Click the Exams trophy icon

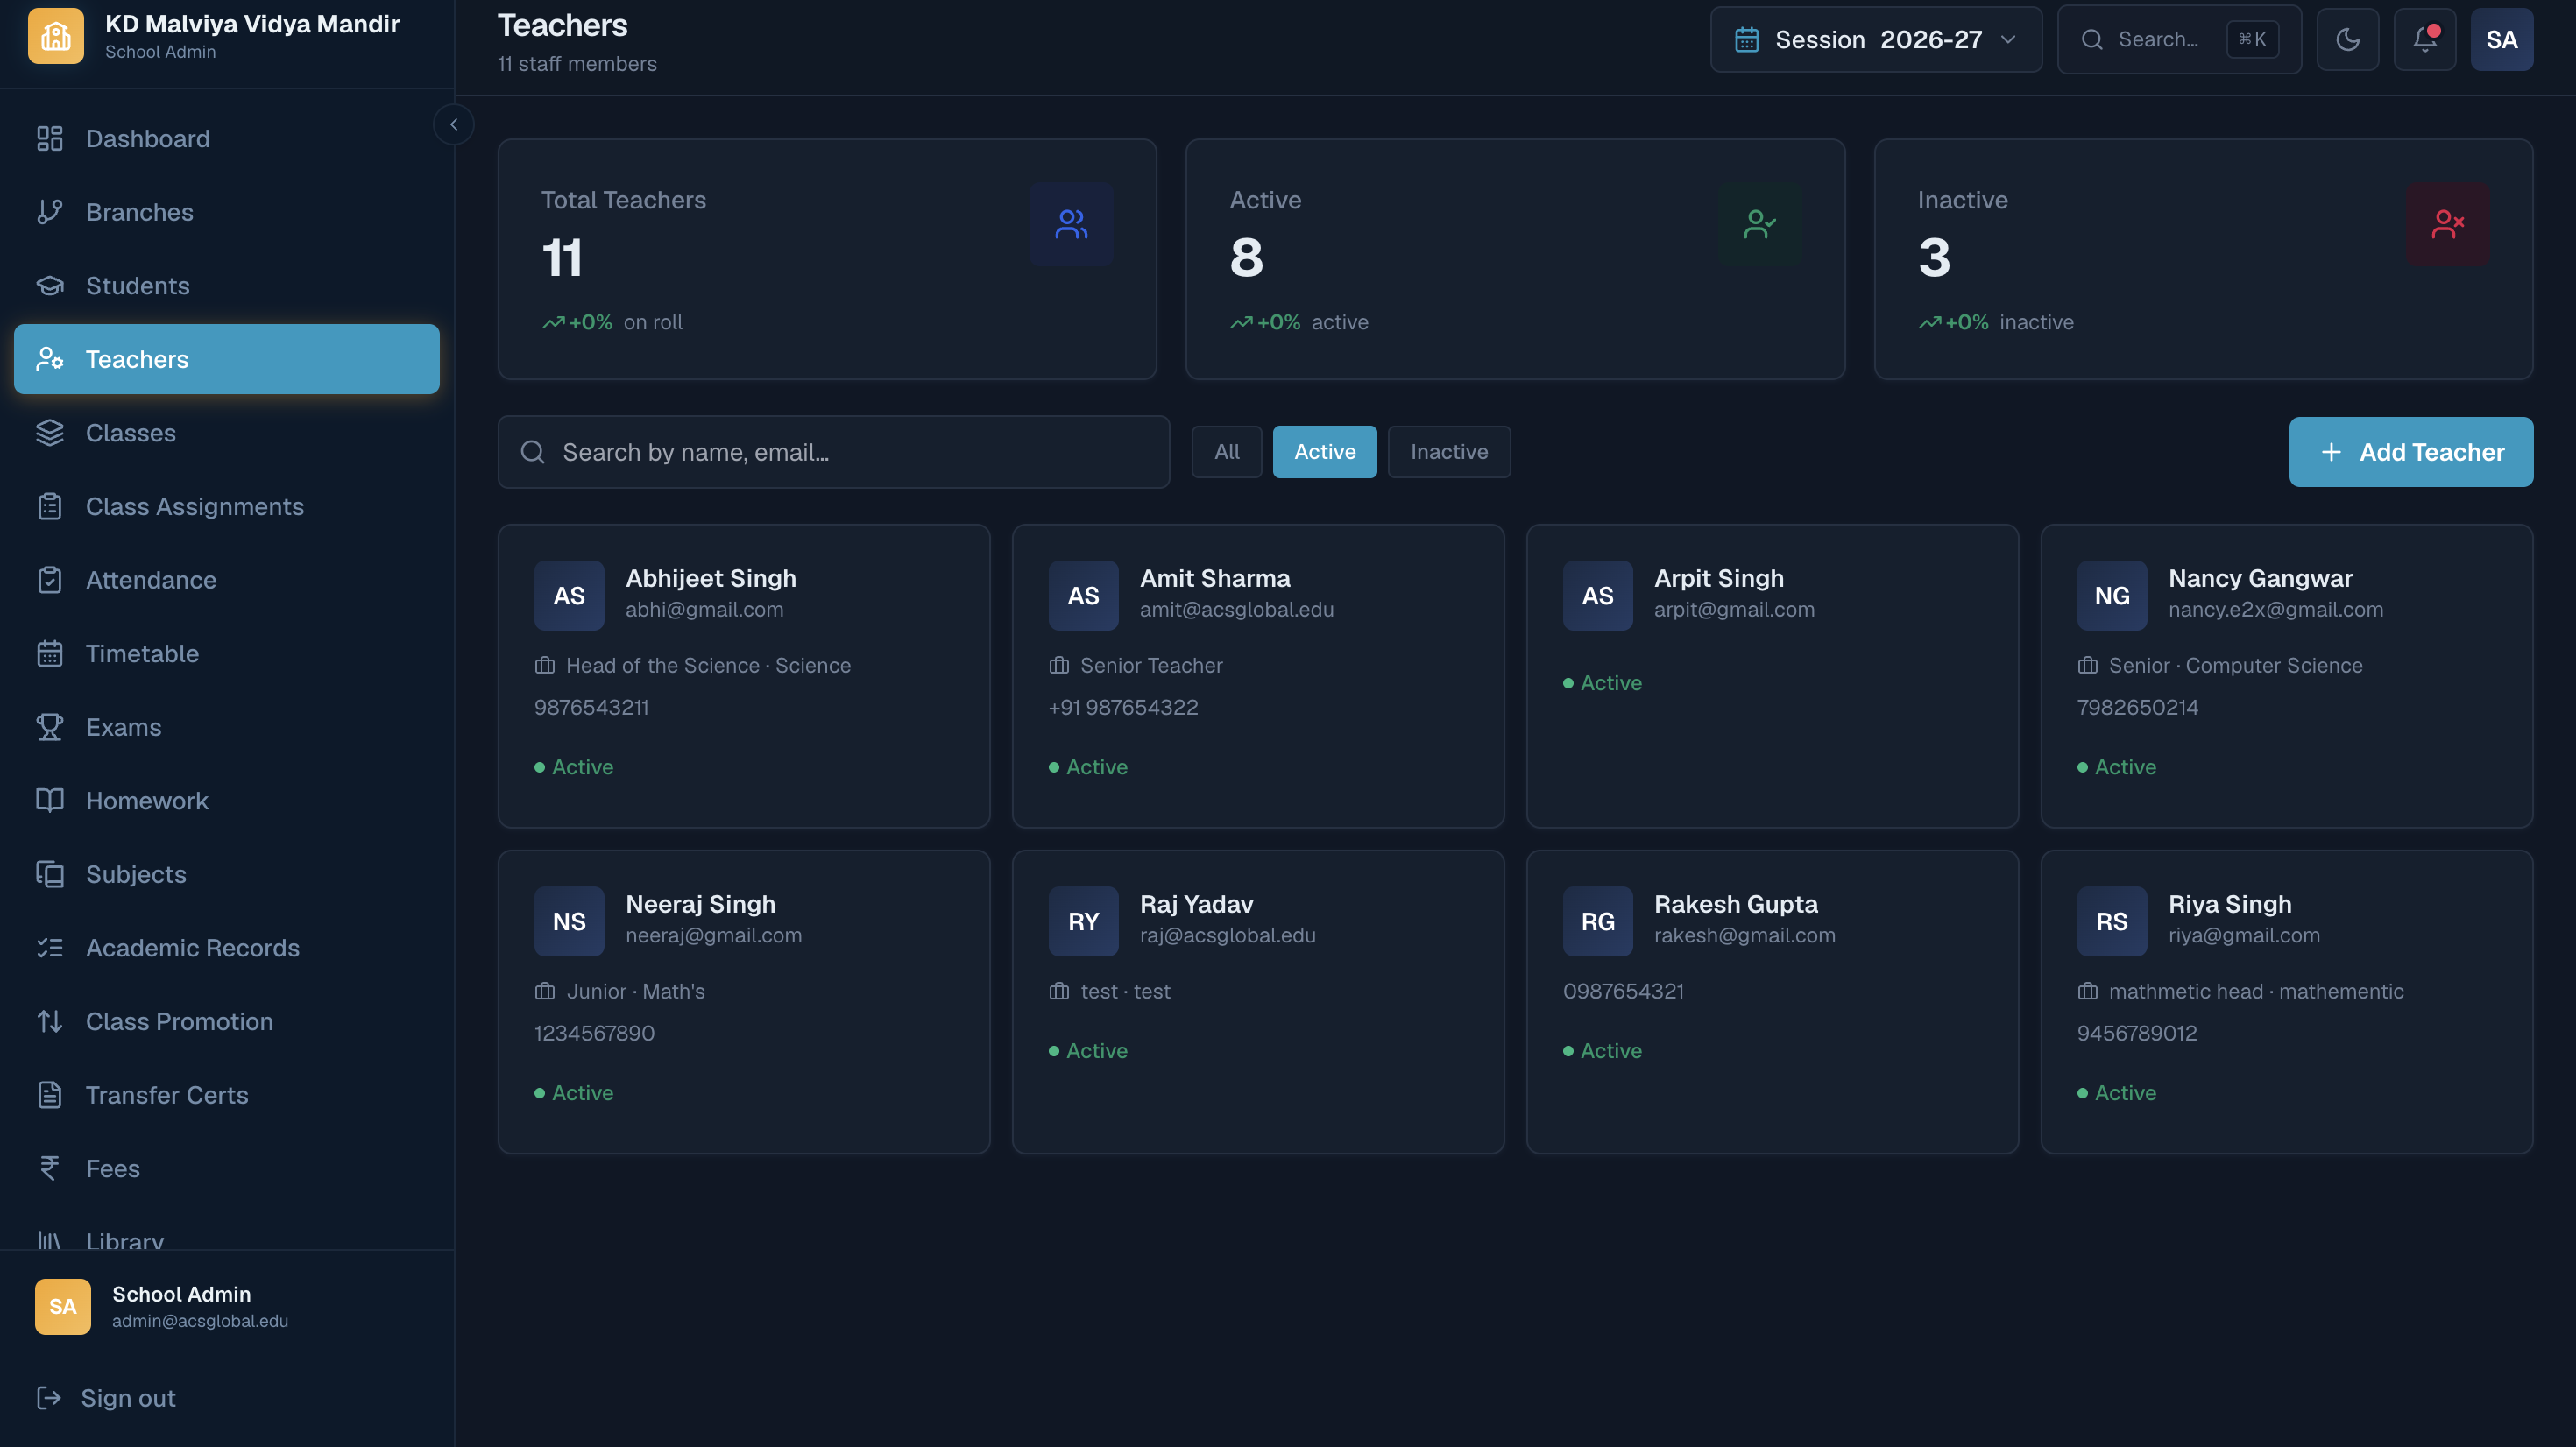coord(50,727)
